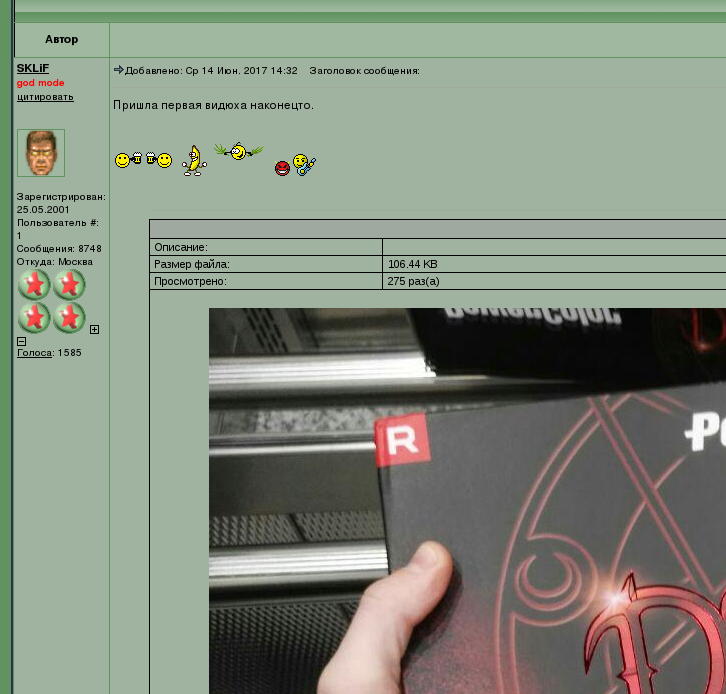Click the minus vote button above Голоса

(21, 342)
